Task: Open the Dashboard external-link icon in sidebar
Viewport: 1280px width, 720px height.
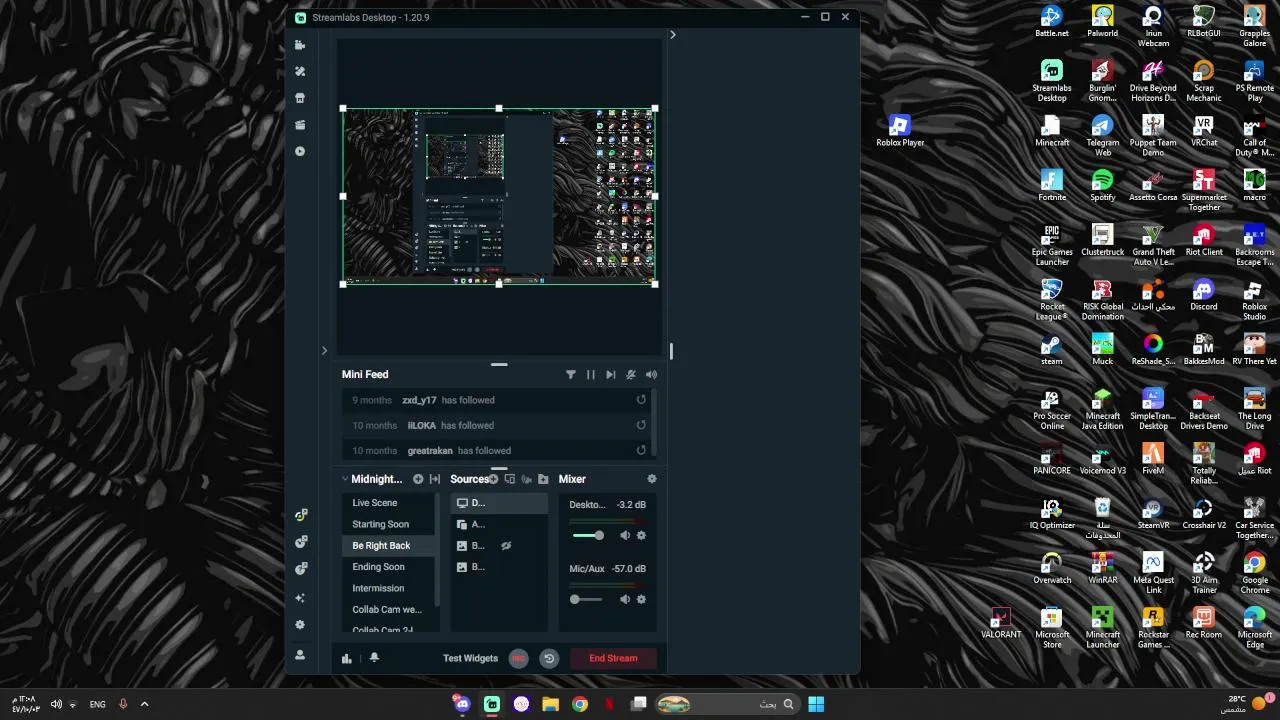Action: click(300, 542)
